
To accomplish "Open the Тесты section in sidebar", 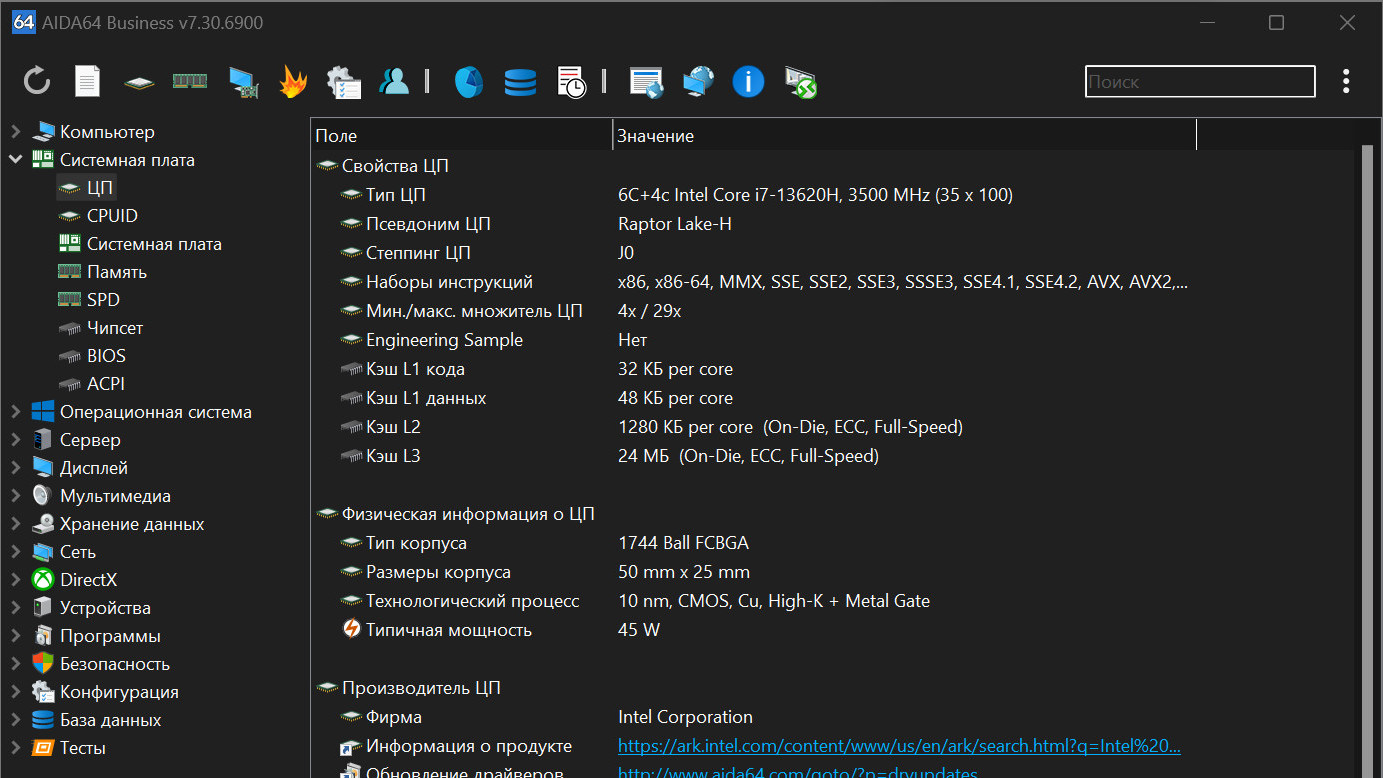I will pos(82,748).
